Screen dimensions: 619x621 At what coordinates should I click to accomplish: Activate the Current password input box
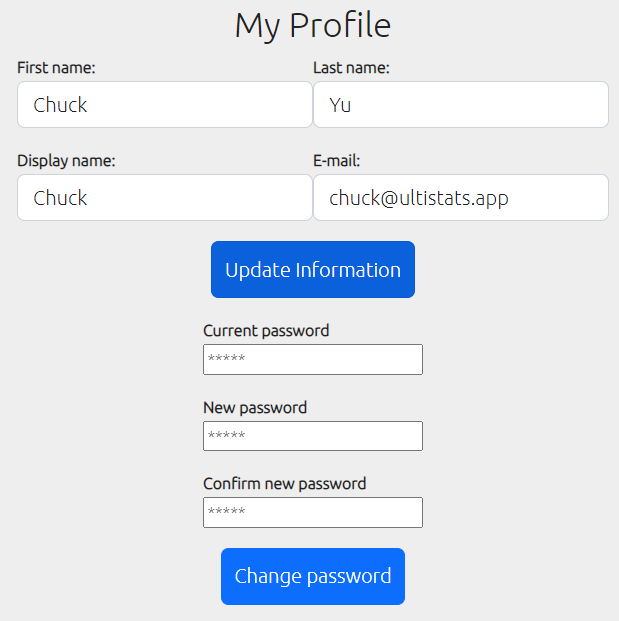pyautogui.click(x=313, y=359)
